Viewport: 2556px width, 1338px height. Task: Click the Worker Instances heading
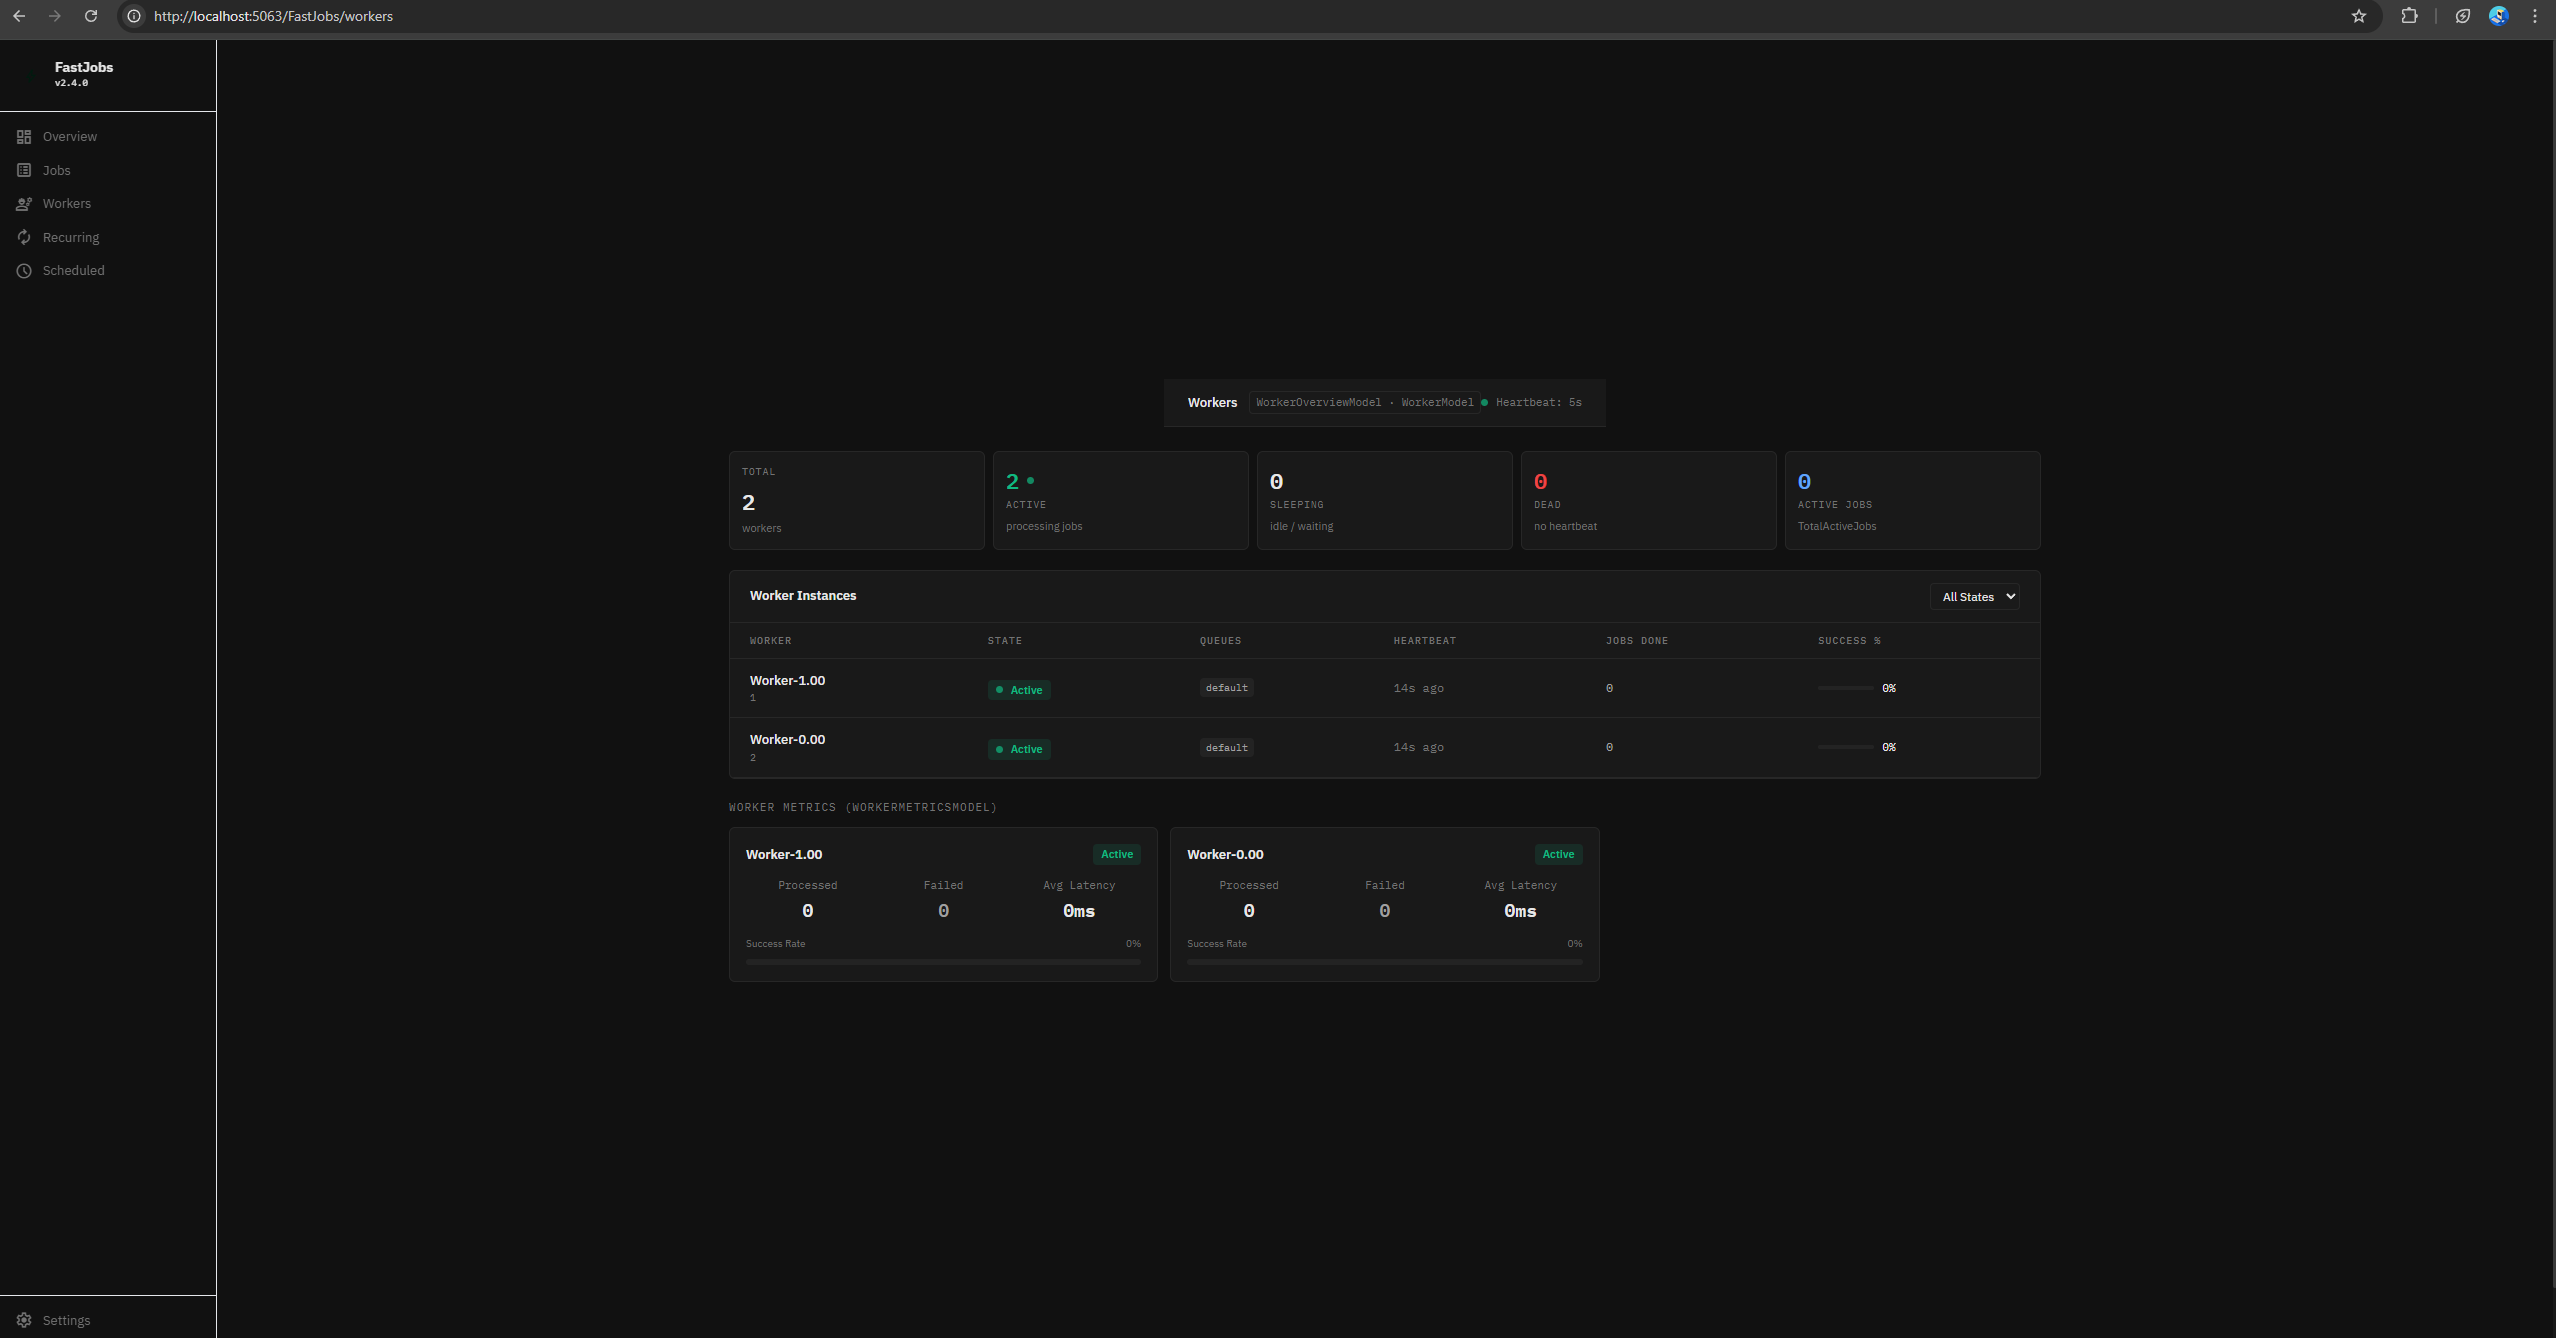click(x=803, y=596)
